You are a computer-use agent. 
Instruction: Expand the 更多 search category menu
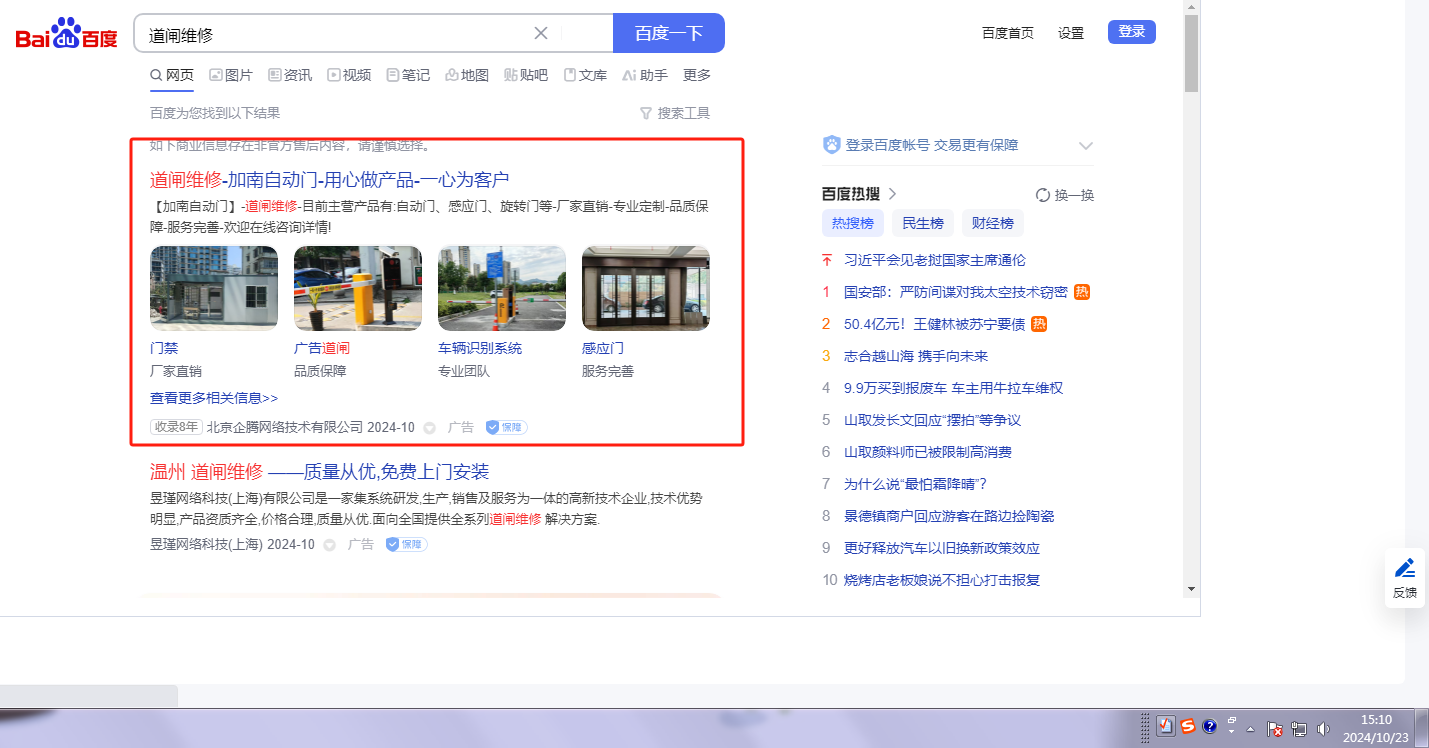tap(696, 75)
